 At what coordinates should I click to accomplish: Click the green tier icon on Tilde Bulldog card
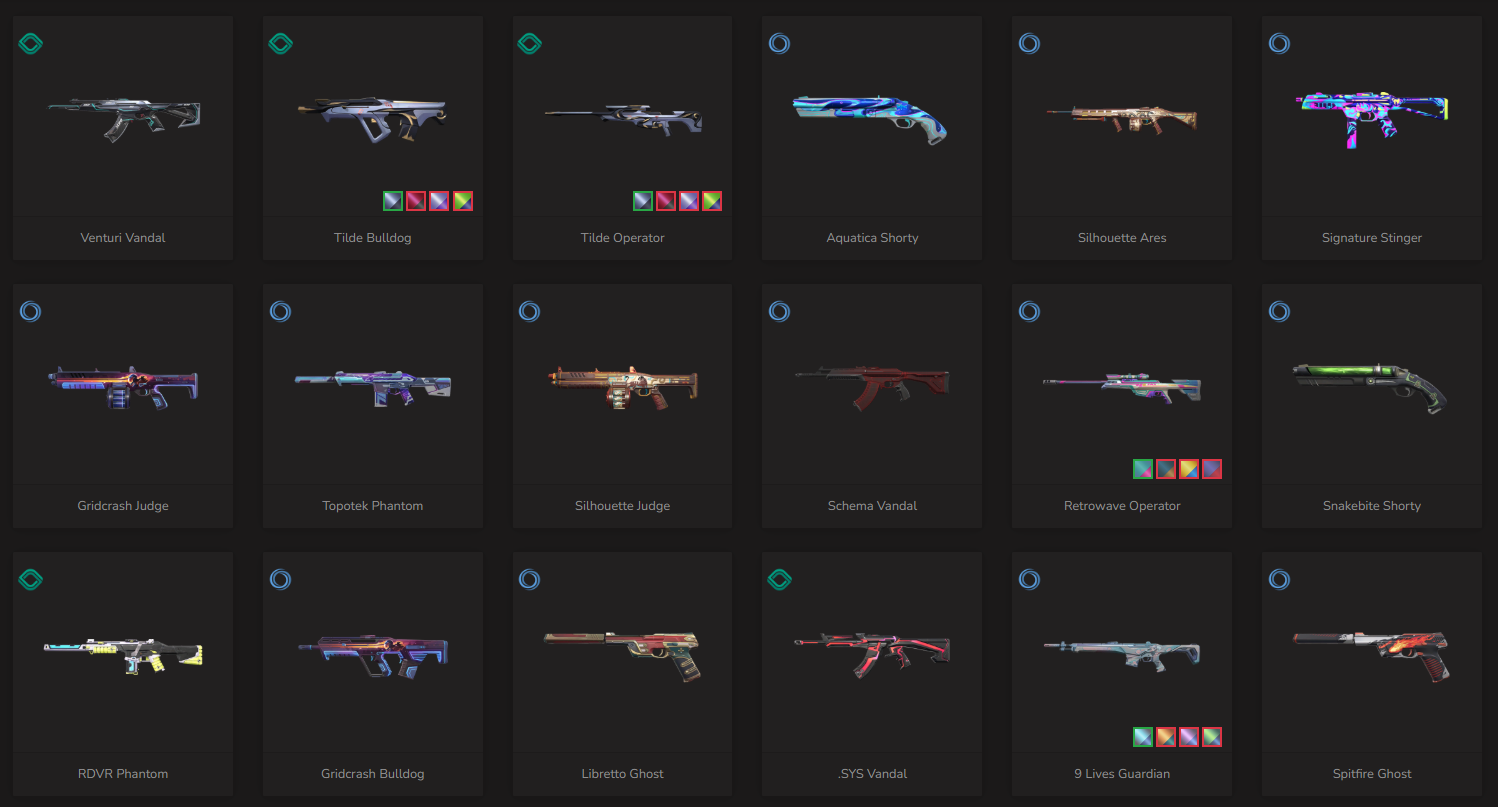click(x=281, y=44)
